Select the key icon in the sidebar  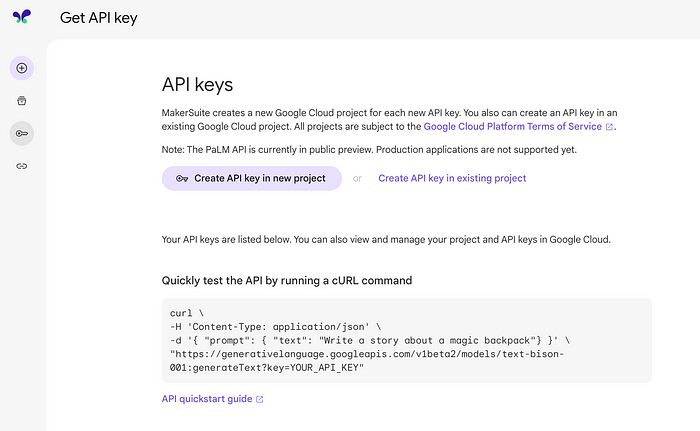click(x=22, y=133)
